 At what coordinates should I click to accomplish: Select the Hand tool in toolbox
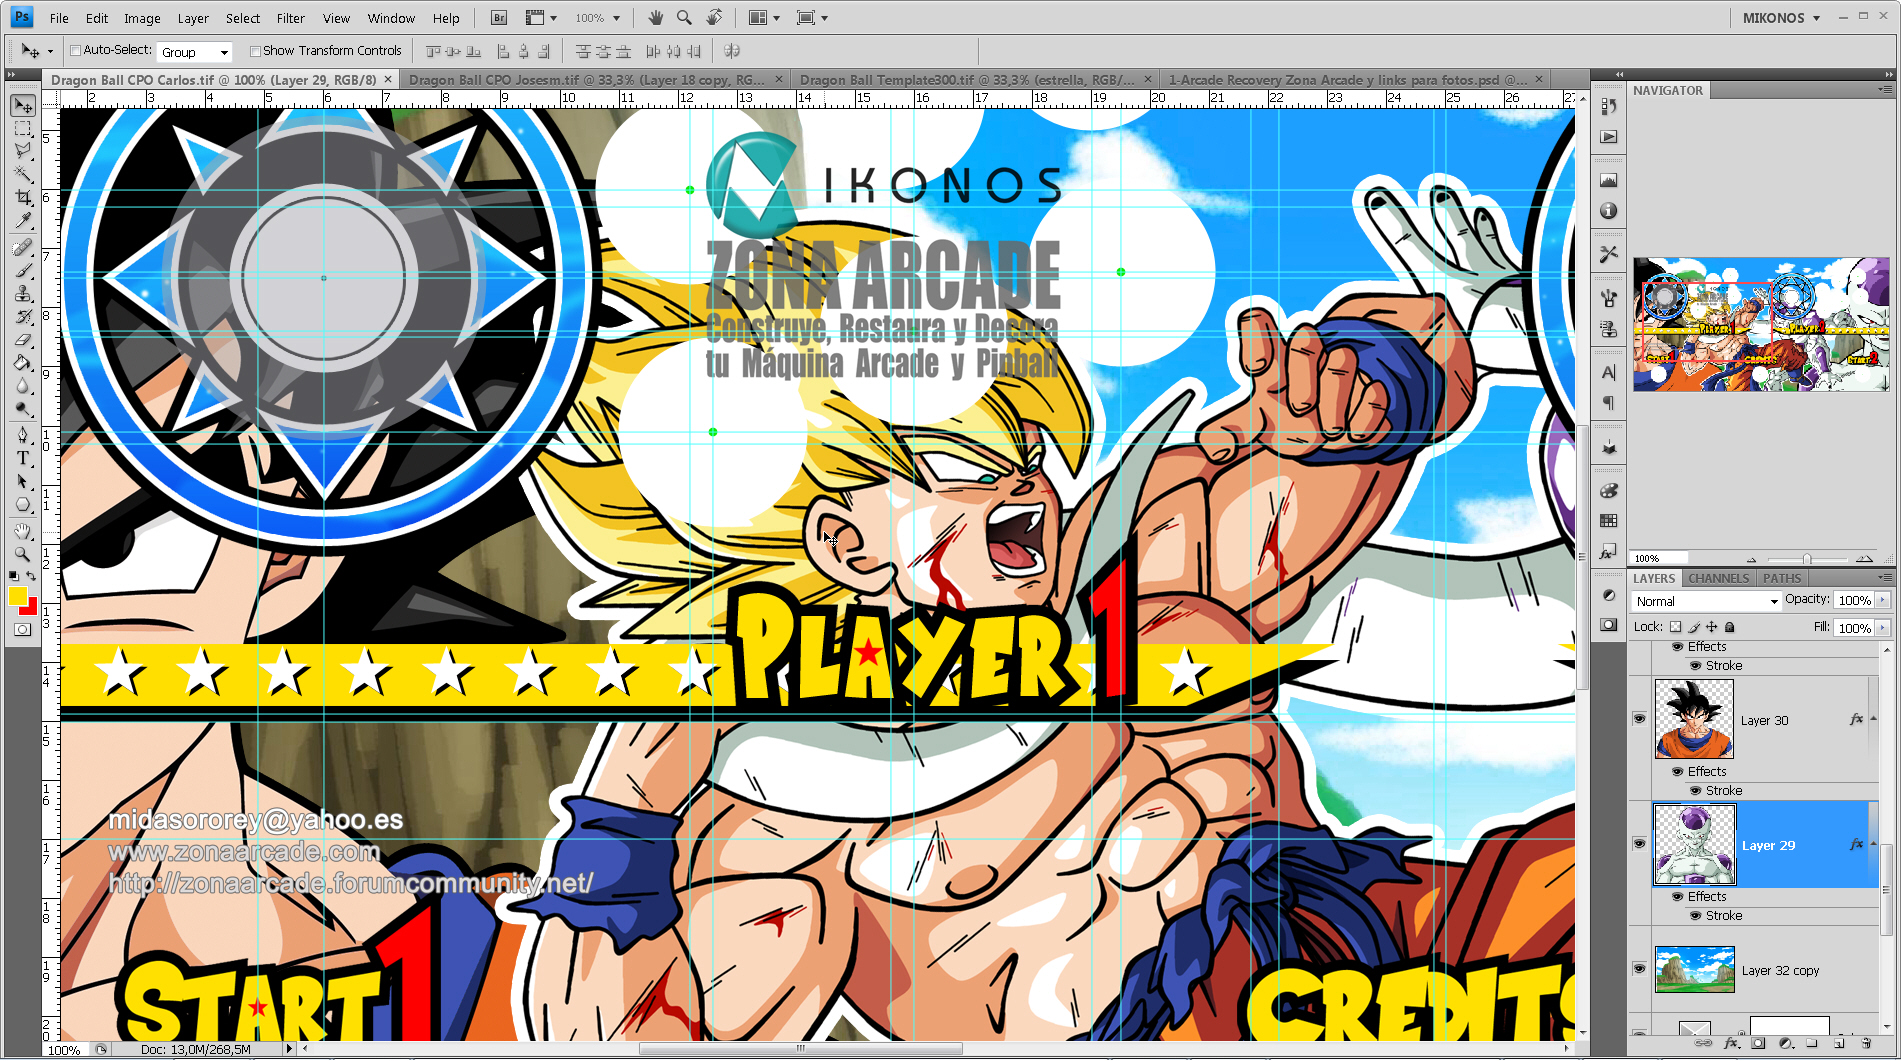23,530
